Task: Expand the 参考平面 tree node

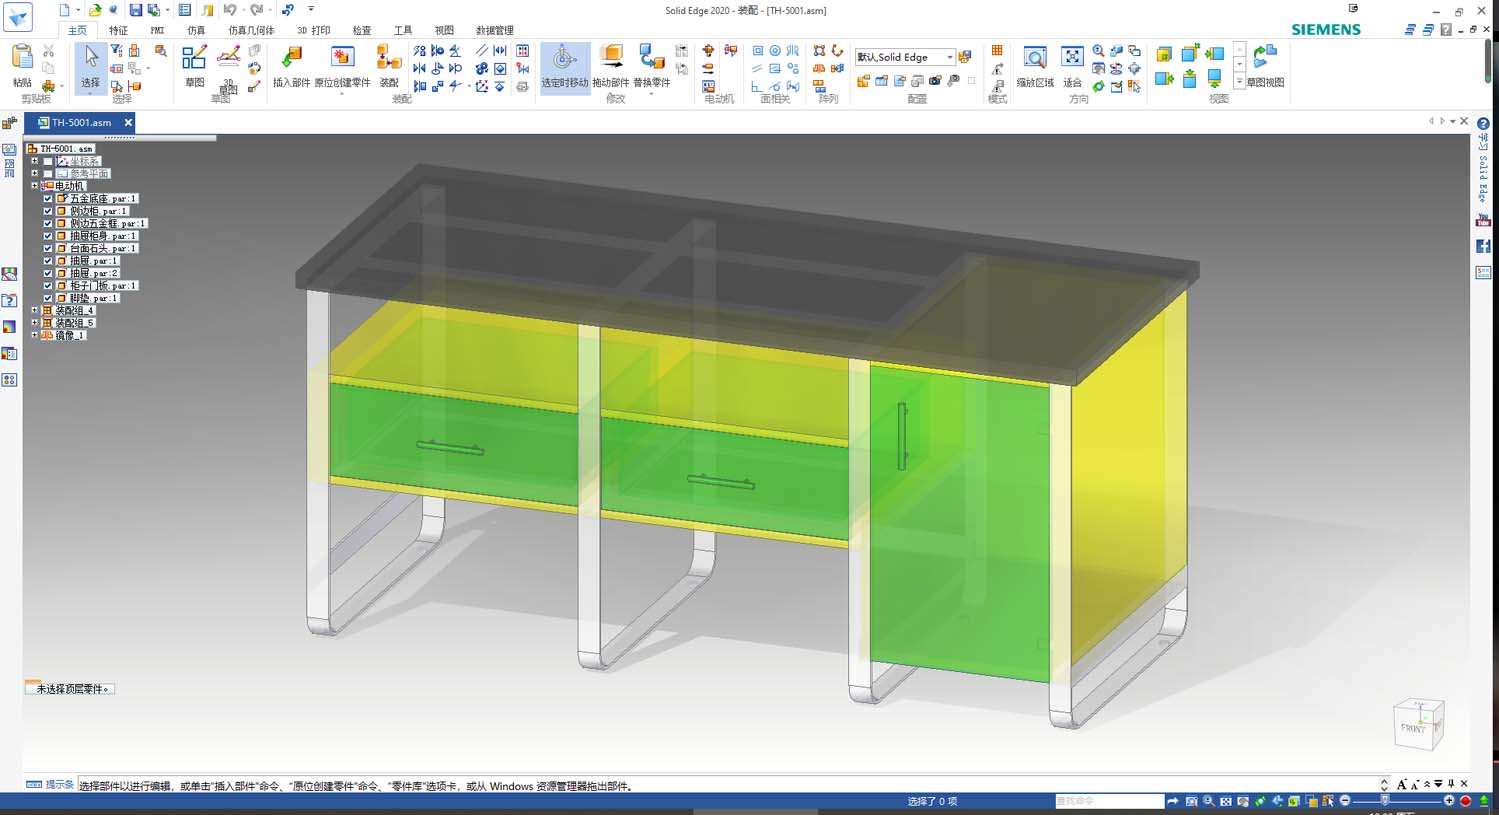Action: pos(35,174)
